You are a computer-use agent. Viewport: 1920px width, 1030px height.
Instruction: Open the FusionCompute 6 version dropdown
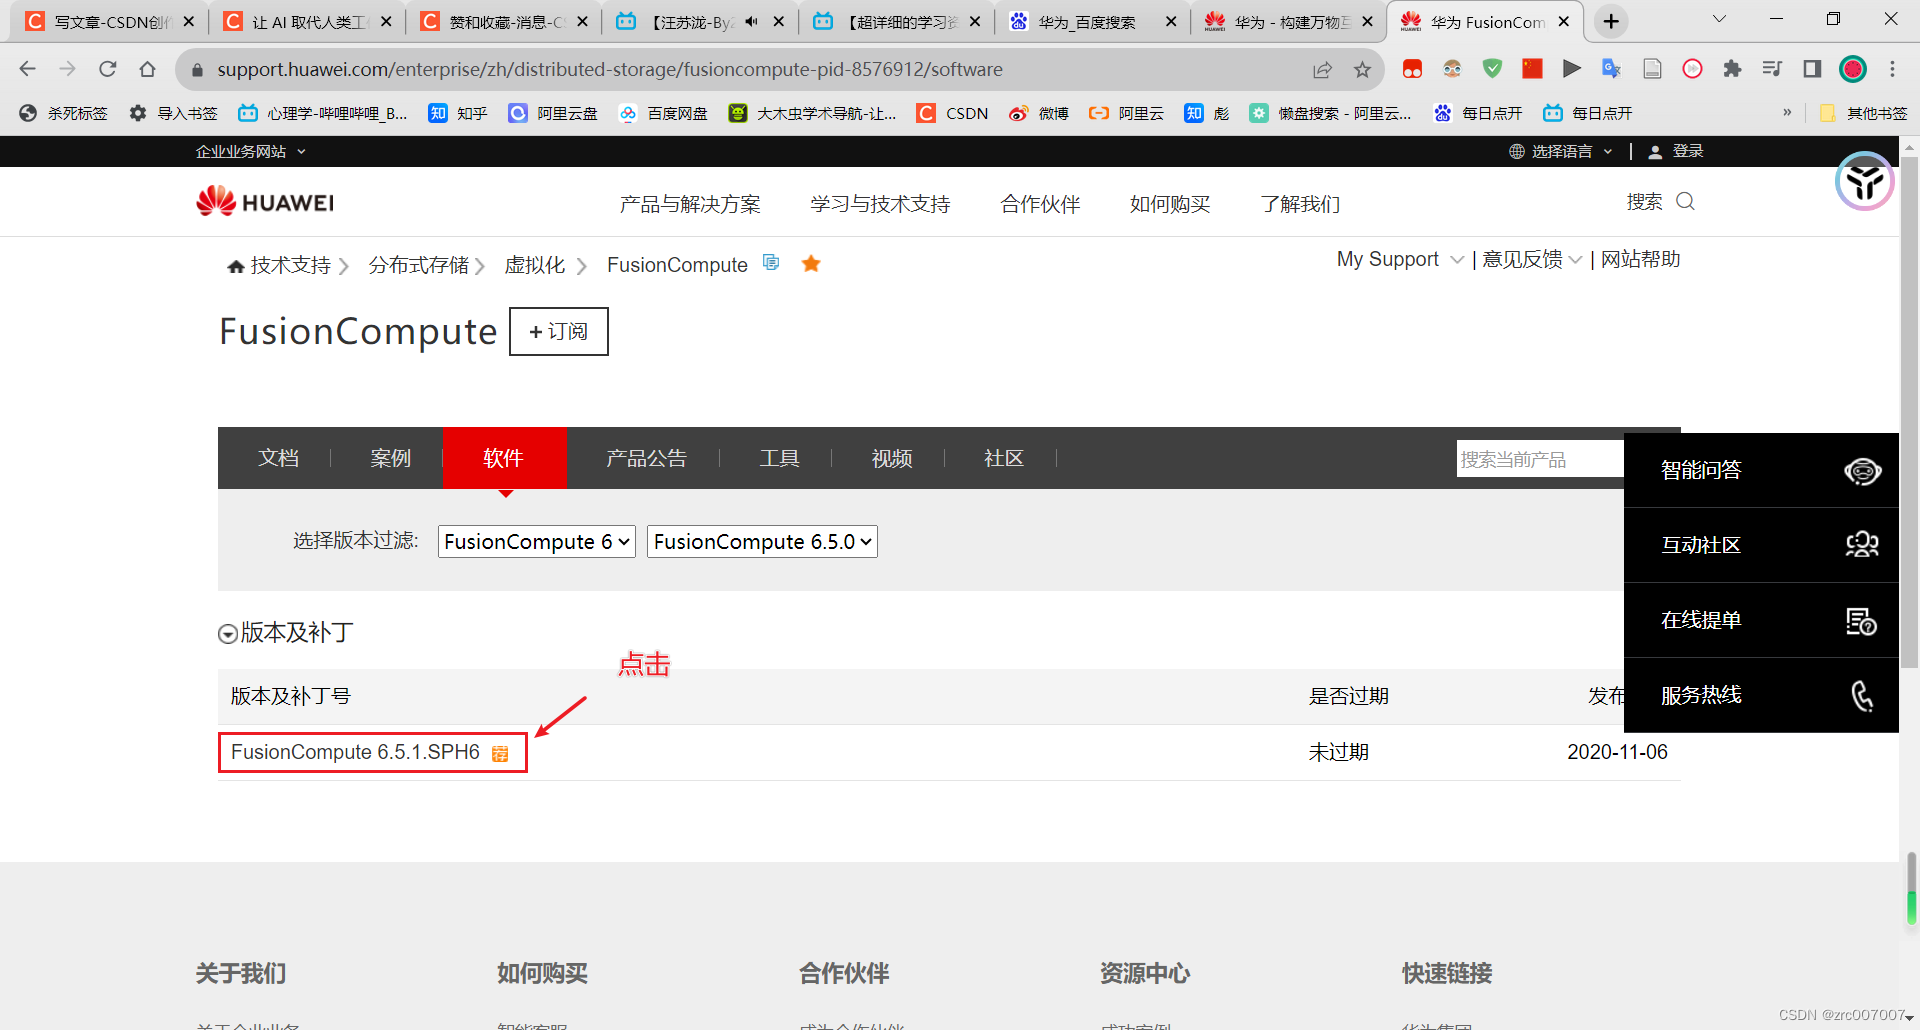tap(537, 542)
